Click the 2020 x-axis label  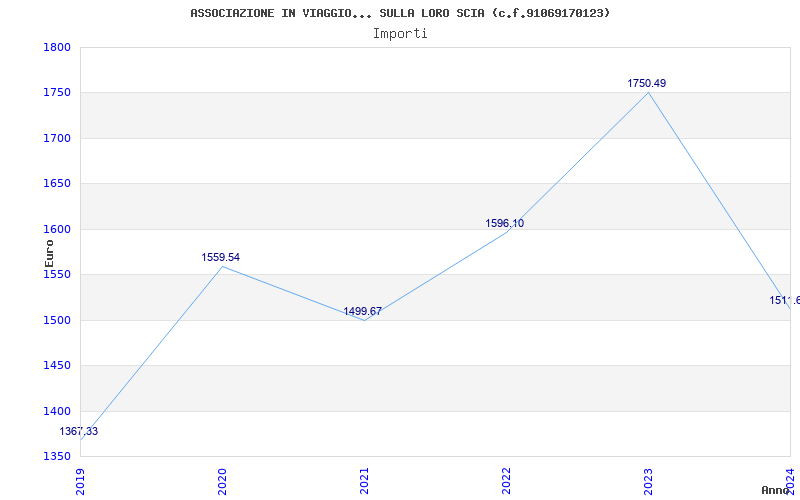point(222,482)
